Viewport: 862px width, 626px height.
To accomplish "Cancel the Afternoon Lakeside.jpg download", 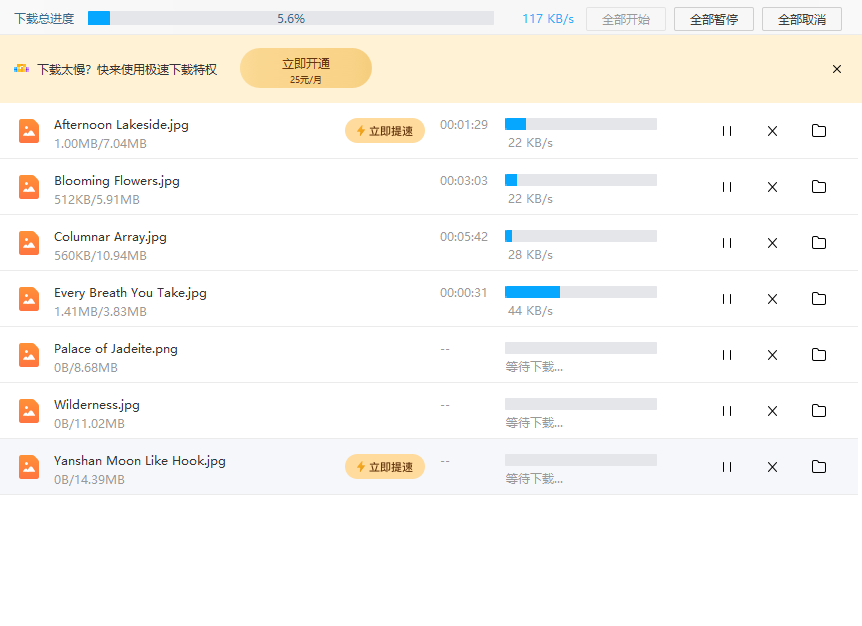I will [772, 131].
